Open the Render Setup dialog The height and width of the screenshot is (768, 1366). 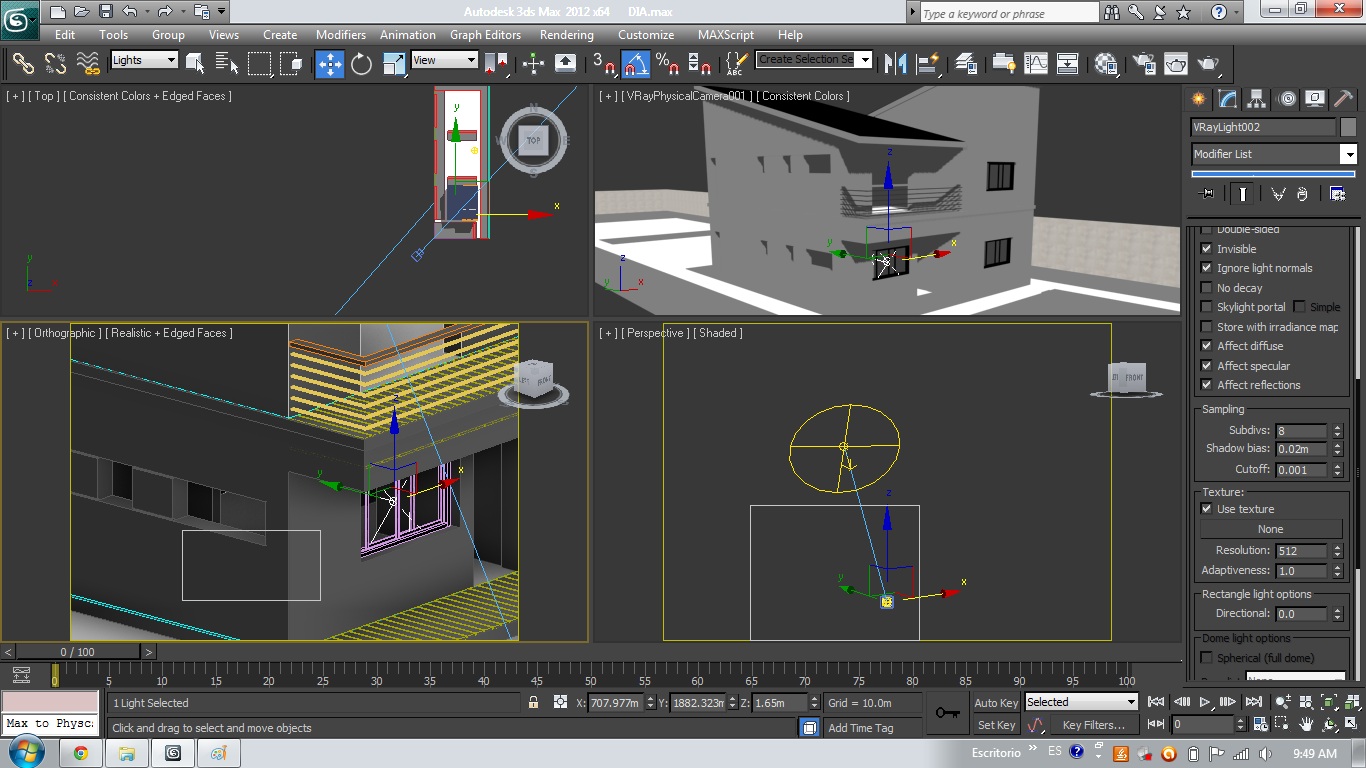tap(1144, 64)
